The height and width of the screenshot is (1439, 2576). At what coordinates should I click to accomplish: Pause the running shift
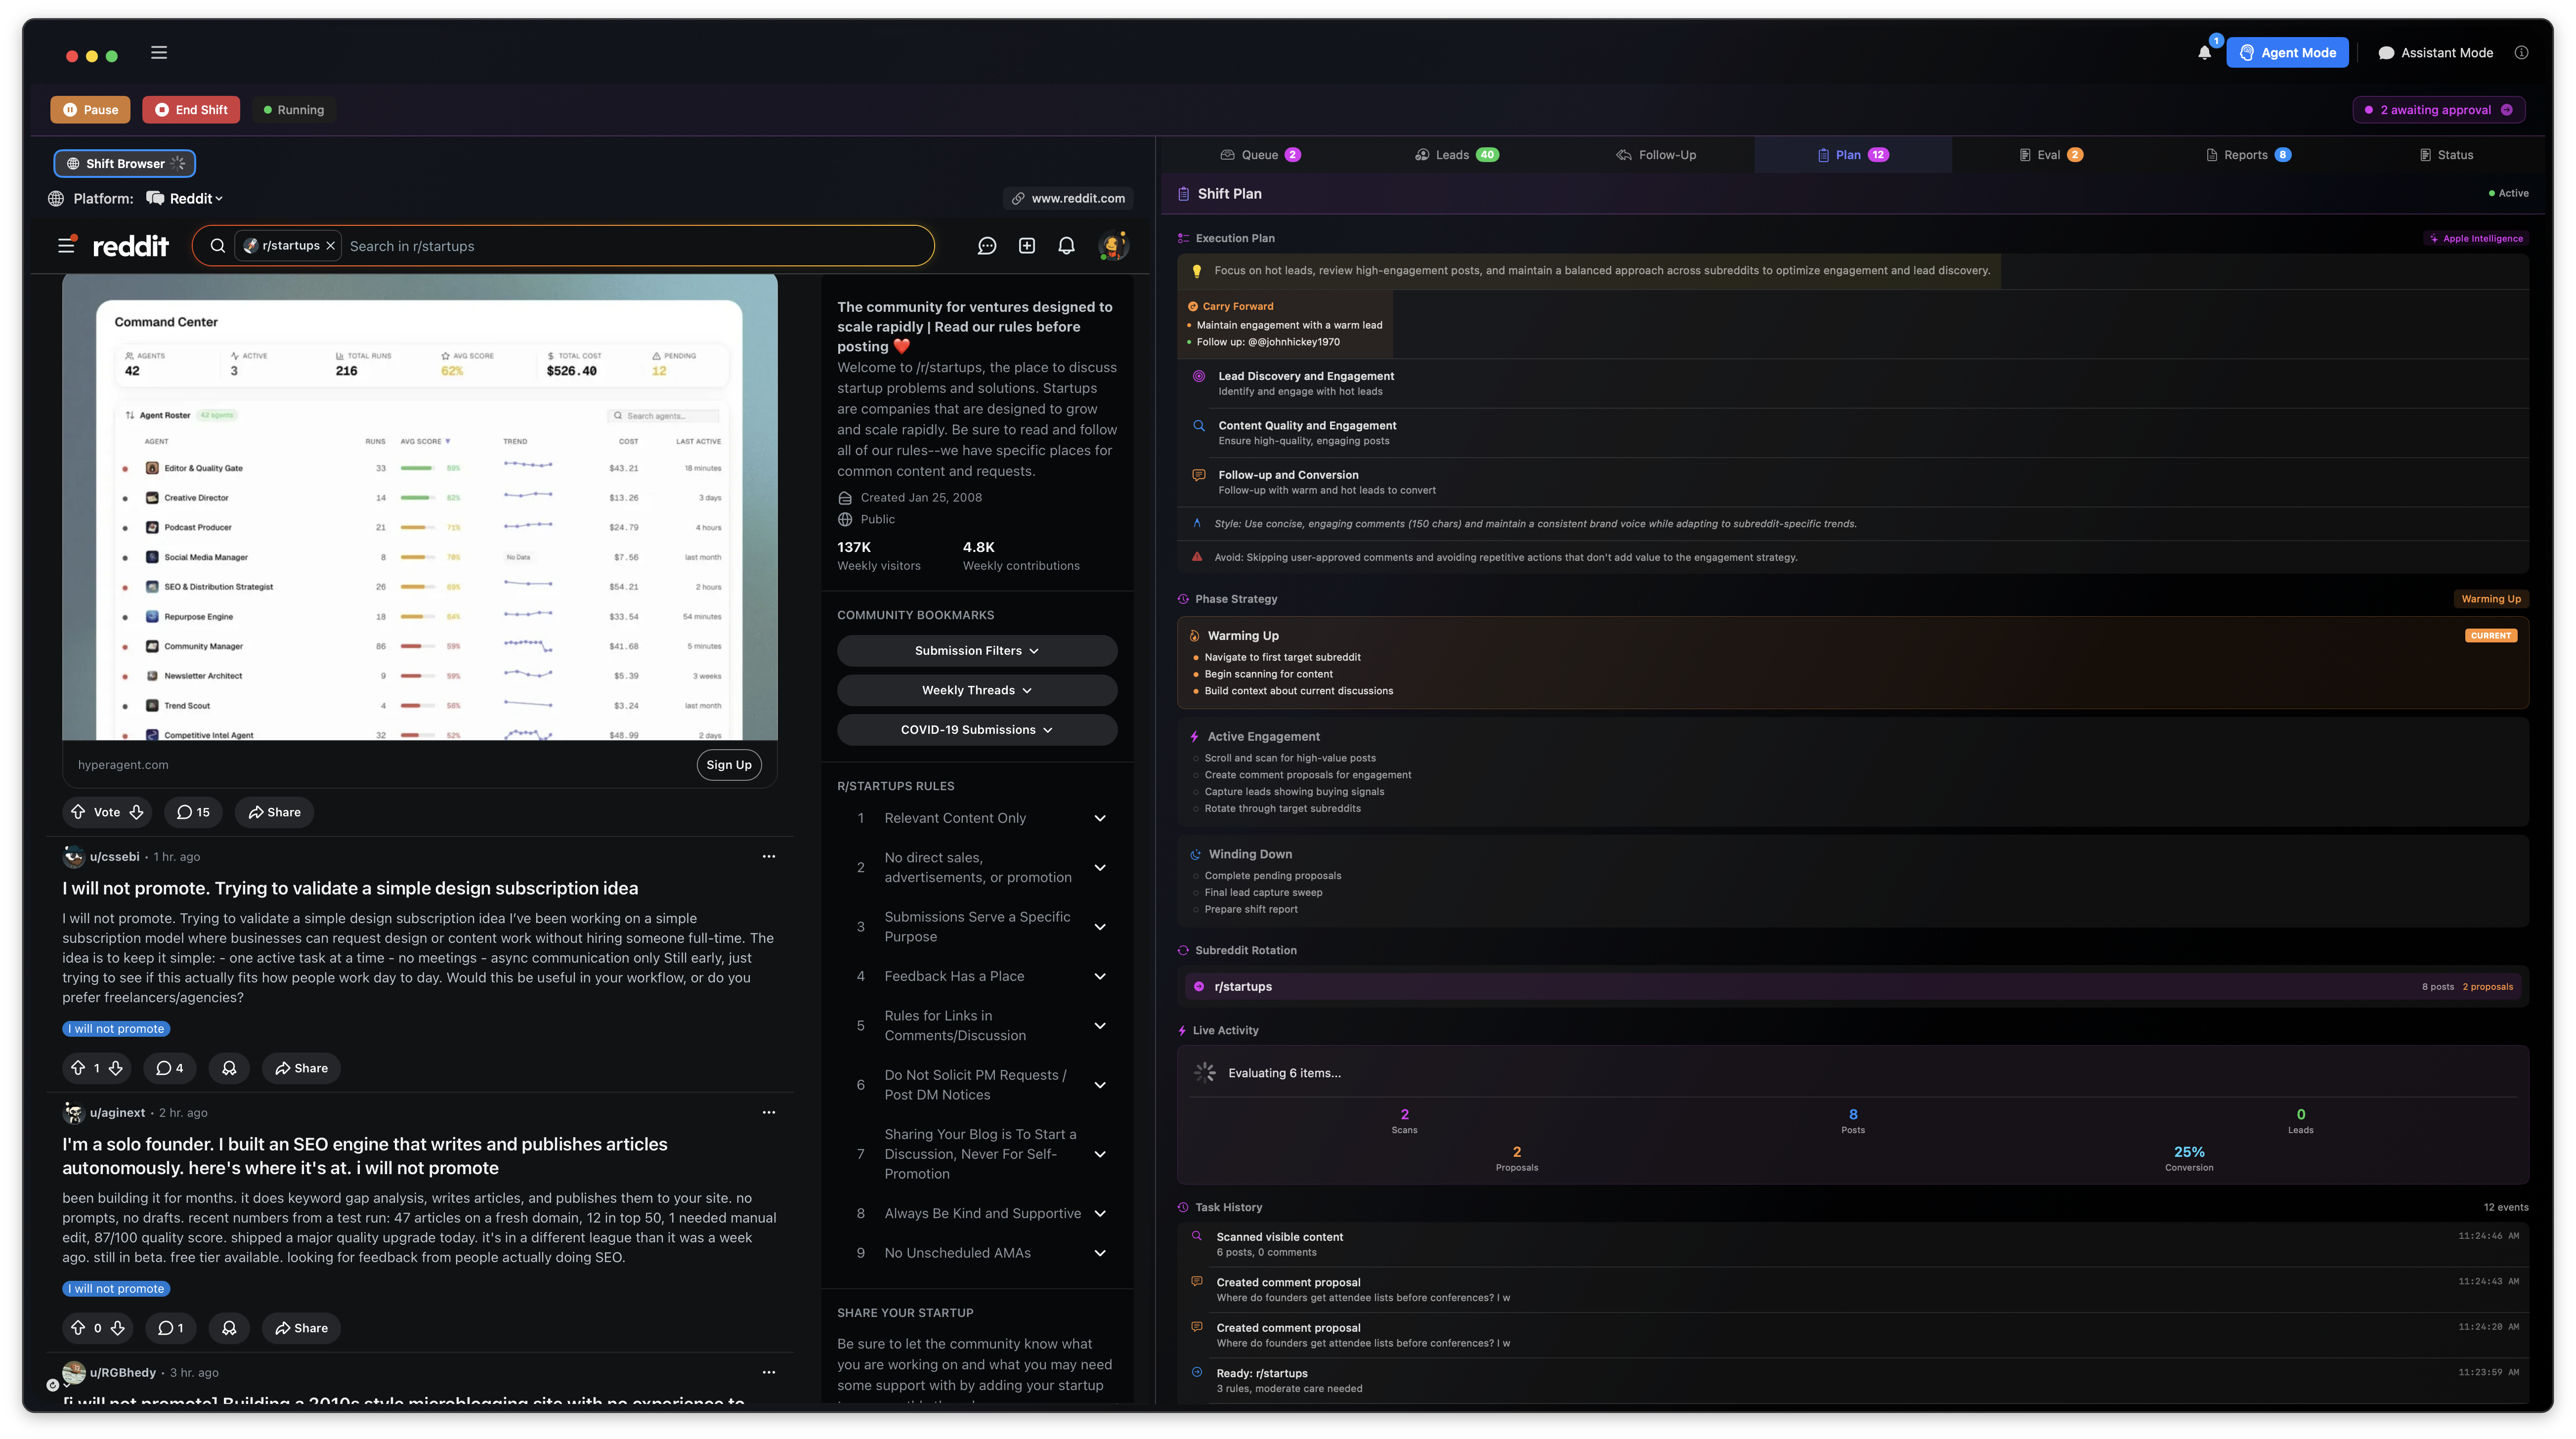click(x=90, y=110)
